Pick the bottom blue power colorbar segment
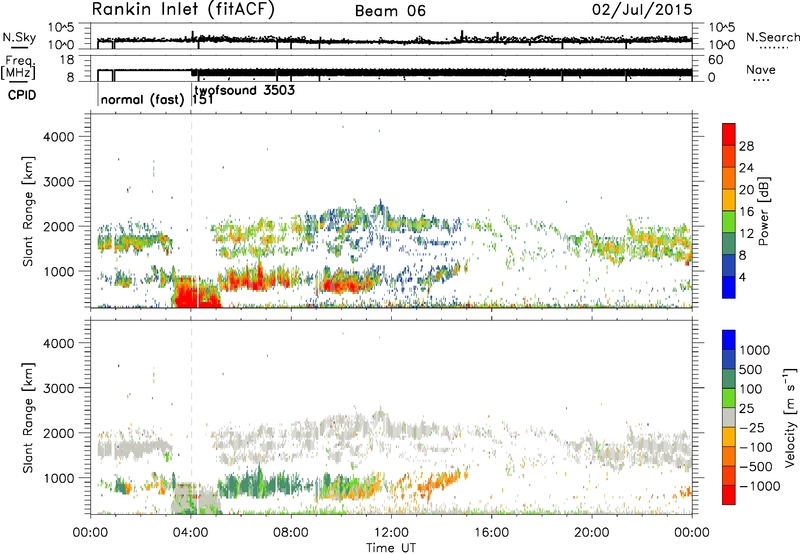Screen dimensions: 800x554 (x=729, y=287)
